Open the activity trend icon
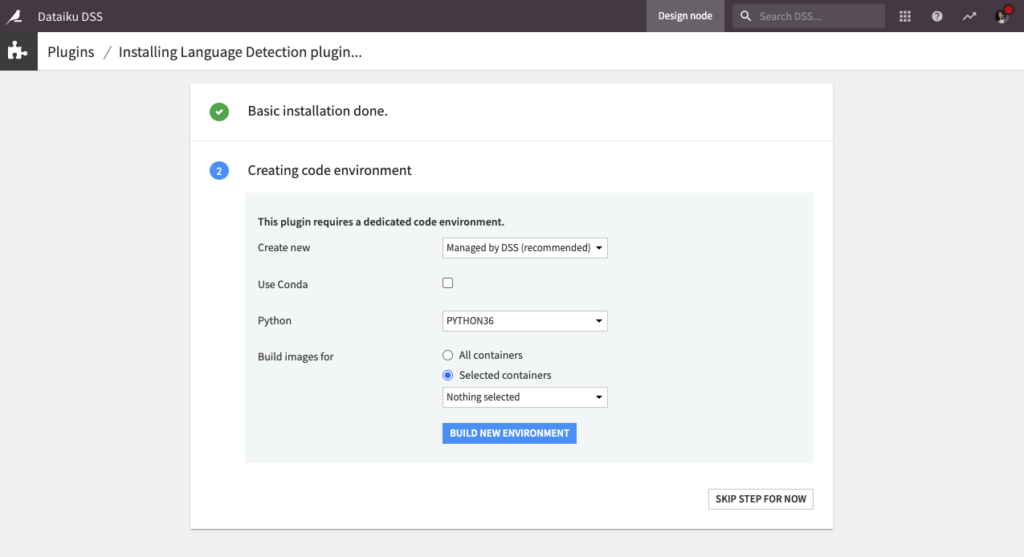Viewport: 1024px width, 557px height. pos(969,16)
